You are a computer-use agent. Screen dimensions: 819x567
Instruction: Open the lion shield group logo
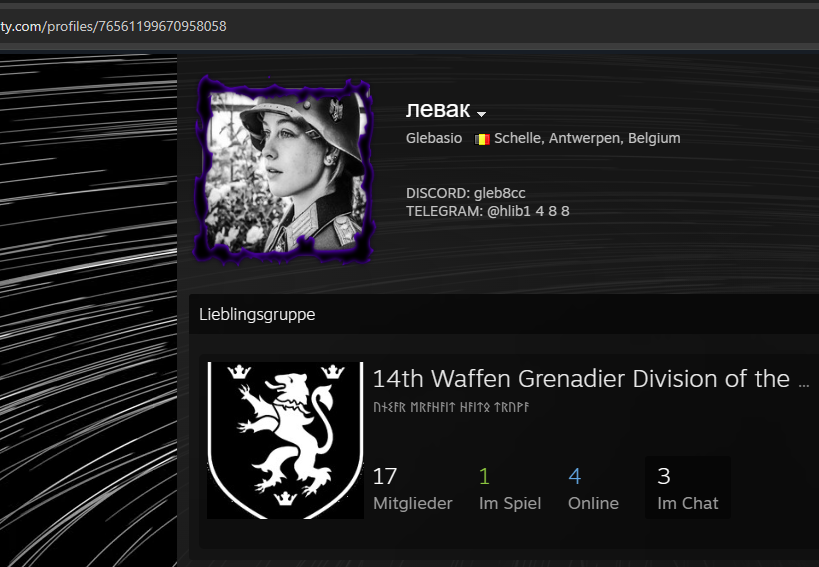click(x=285, y=440)
